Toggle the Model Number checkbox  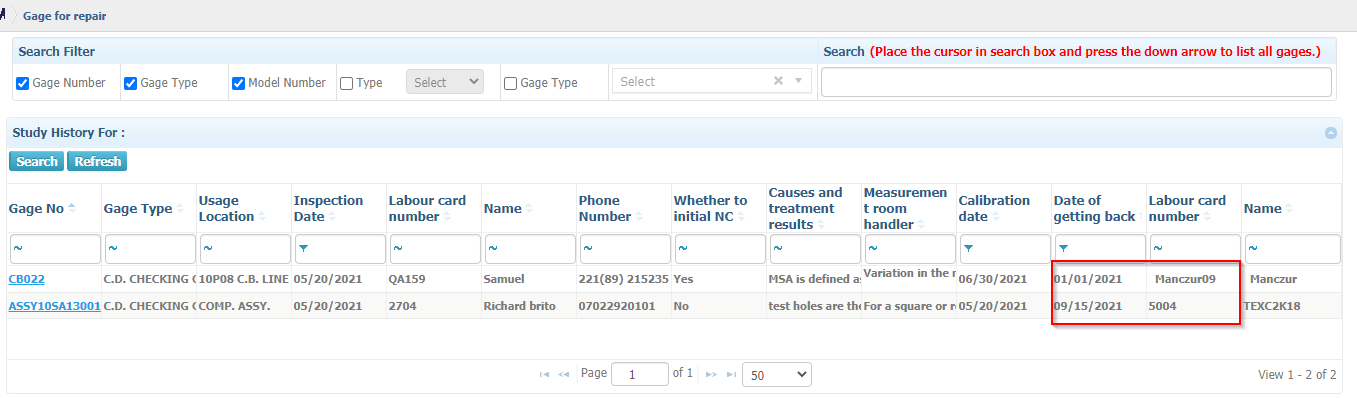pyautogui.click(x=238, y=83)
